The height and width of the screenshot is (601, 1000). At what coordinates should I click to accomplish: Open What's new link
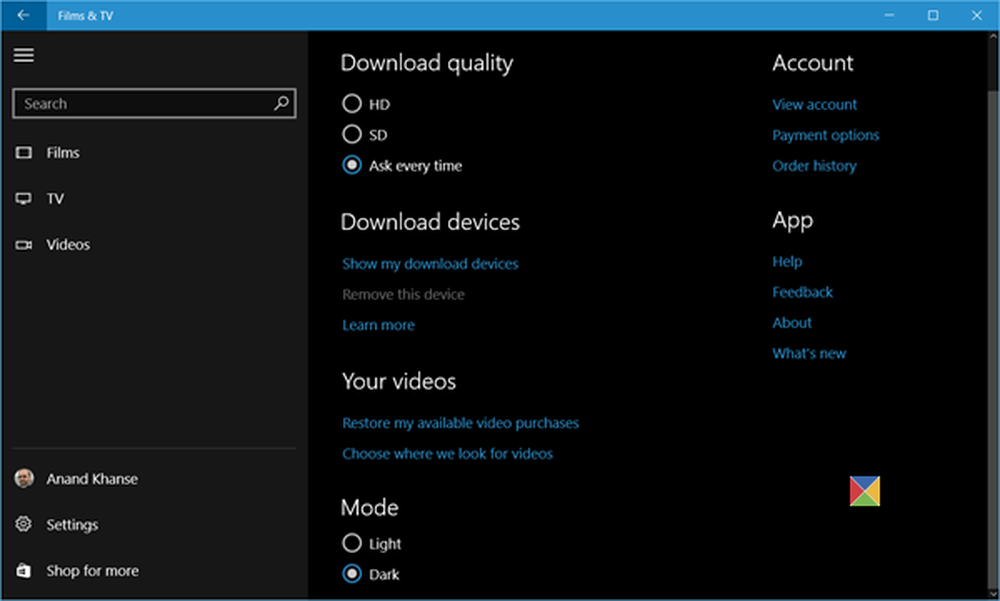pos(809,353)
